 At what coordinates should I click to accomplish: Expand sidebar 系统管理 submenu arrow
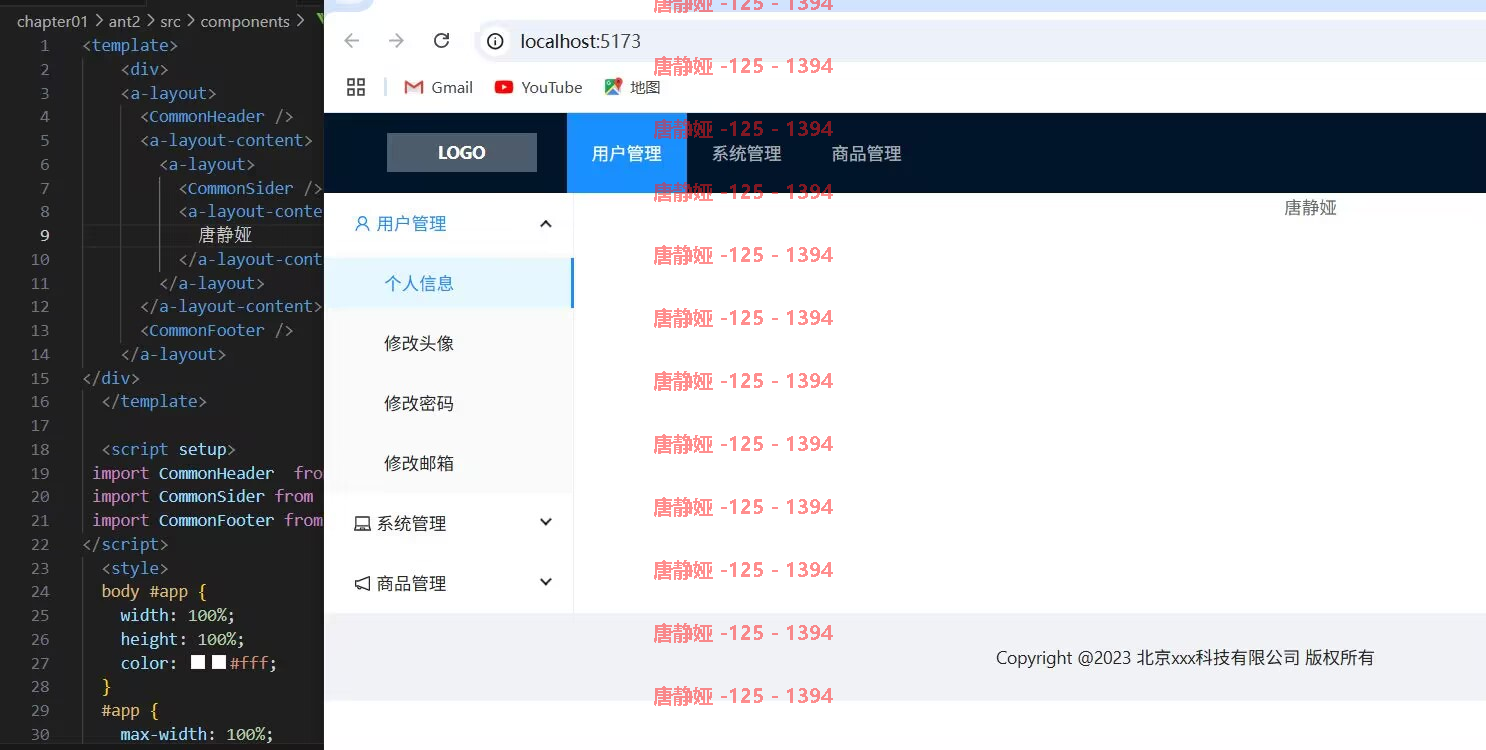click(546, 522)
